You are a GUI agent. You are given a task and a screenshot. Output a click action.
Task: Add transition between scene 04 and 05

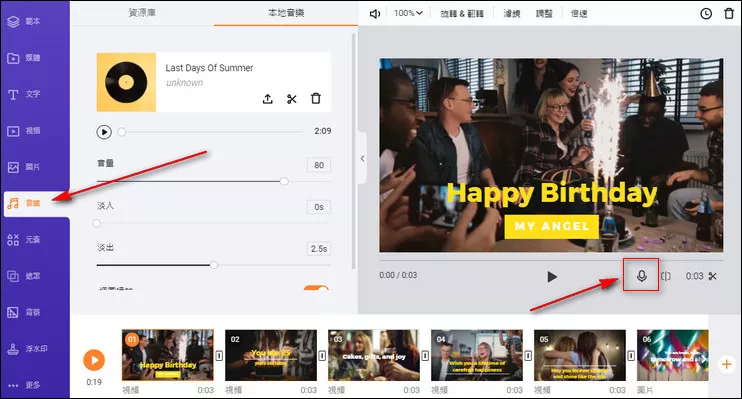point(528,355)
